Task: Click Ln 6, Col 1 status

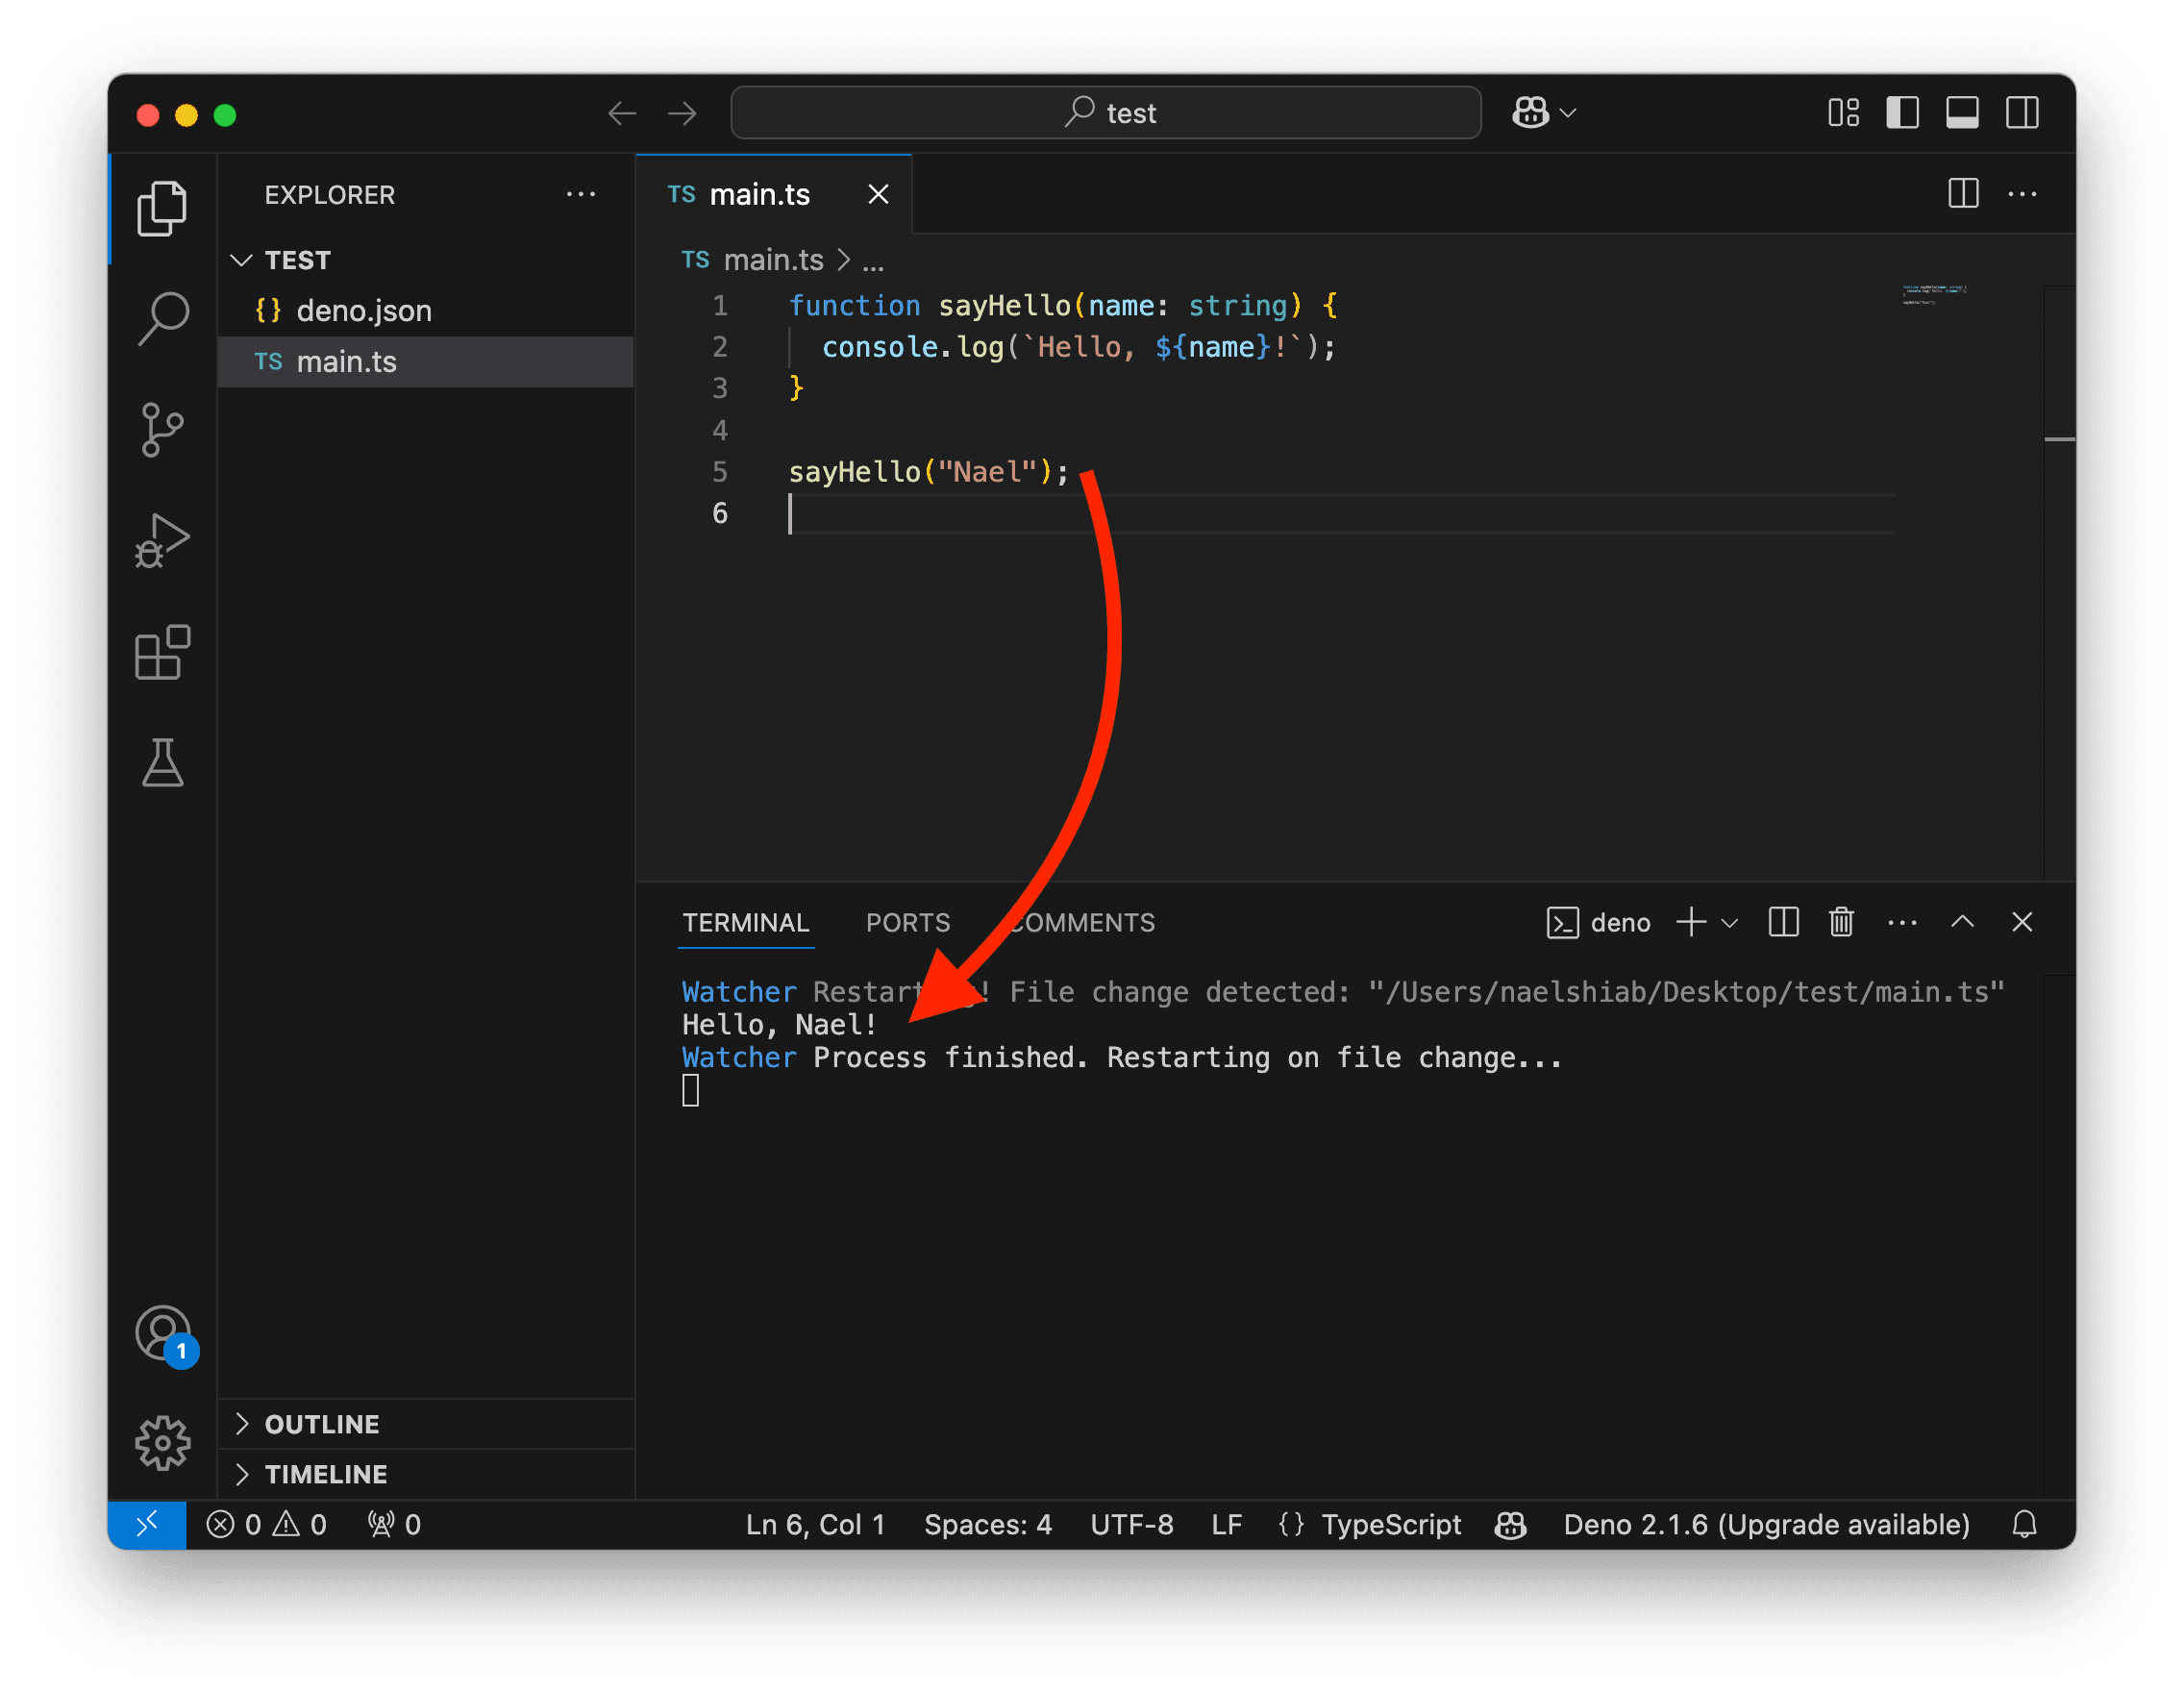Action: 815,1524
